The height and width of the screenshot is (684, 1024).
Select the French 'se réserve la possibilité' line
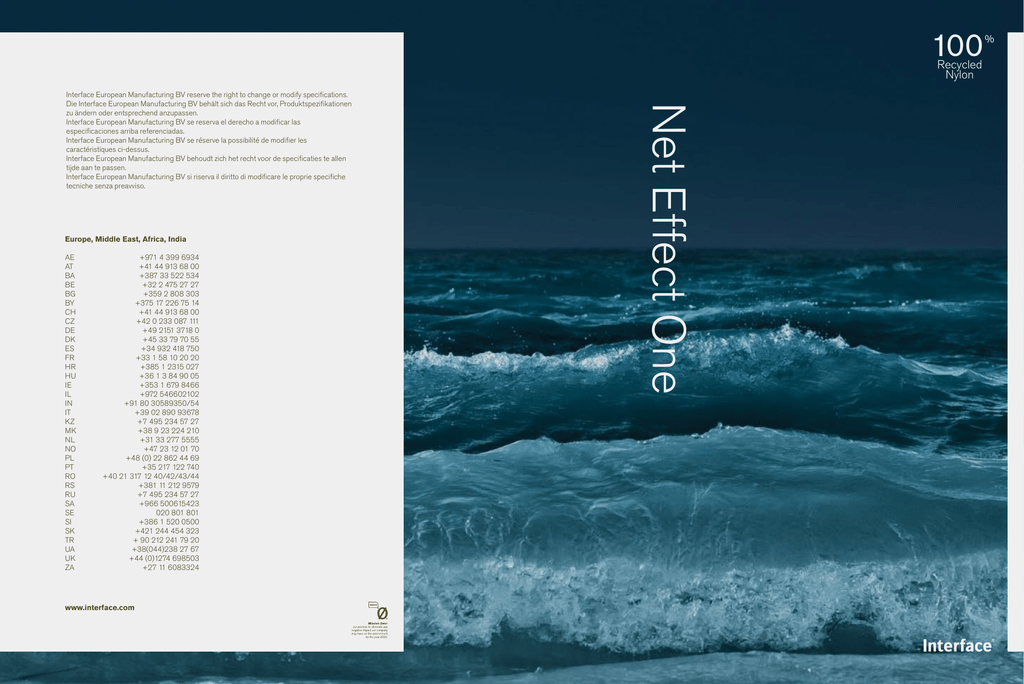click(x=186, y=145)
